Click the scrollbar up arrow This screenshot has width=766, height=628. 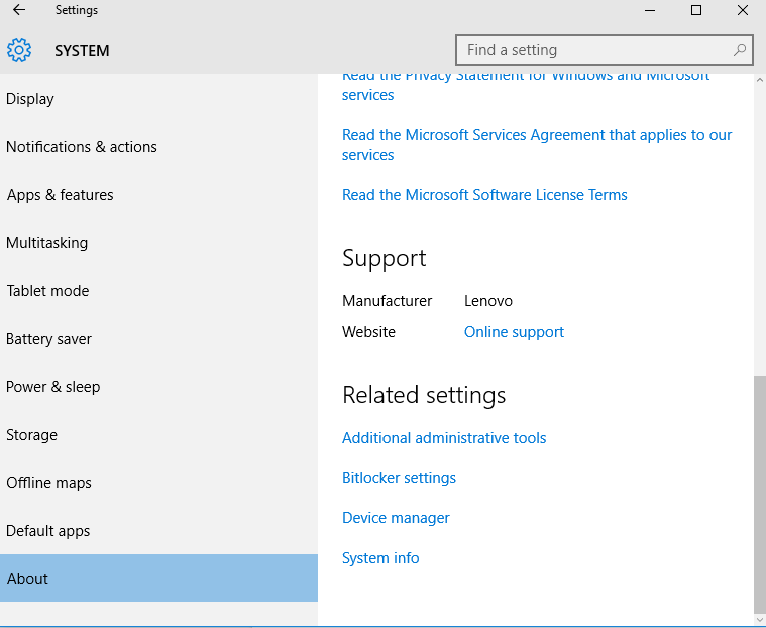click(x=760, y=80)
